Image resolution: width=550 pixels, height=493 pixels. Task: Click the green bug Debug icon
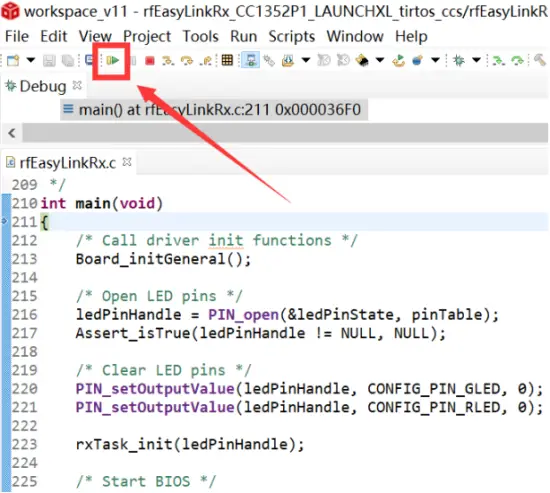coord(458,61)
